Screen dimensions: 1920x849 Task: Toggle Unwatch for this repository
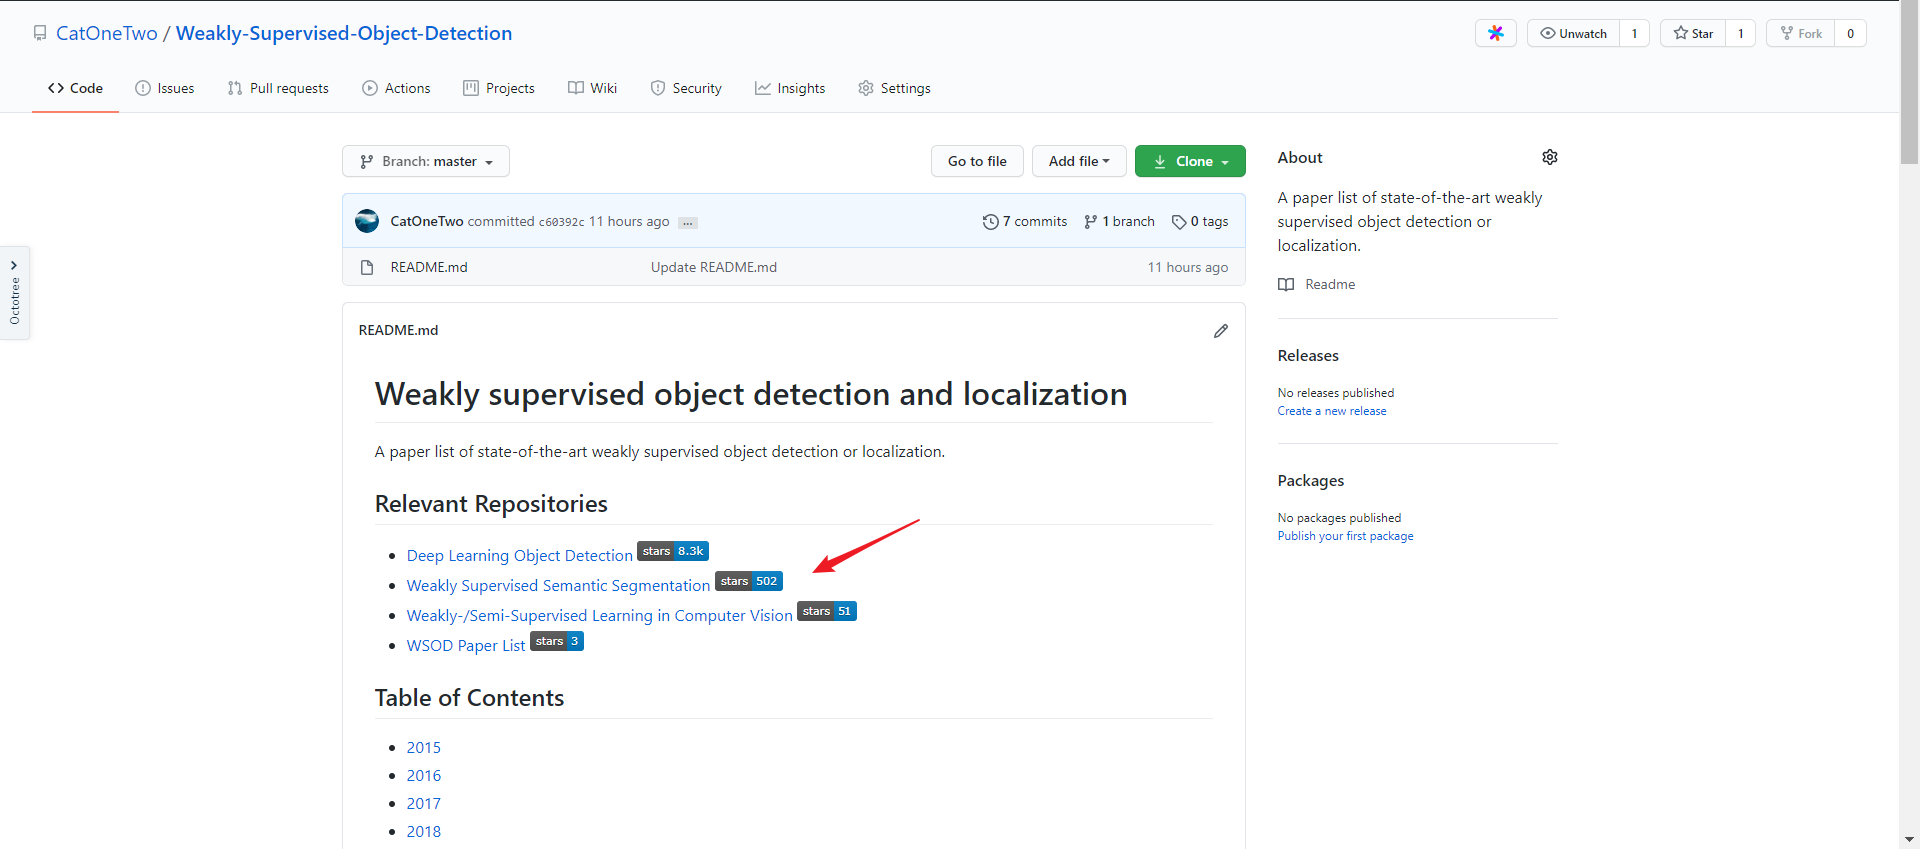(1574, 33)
